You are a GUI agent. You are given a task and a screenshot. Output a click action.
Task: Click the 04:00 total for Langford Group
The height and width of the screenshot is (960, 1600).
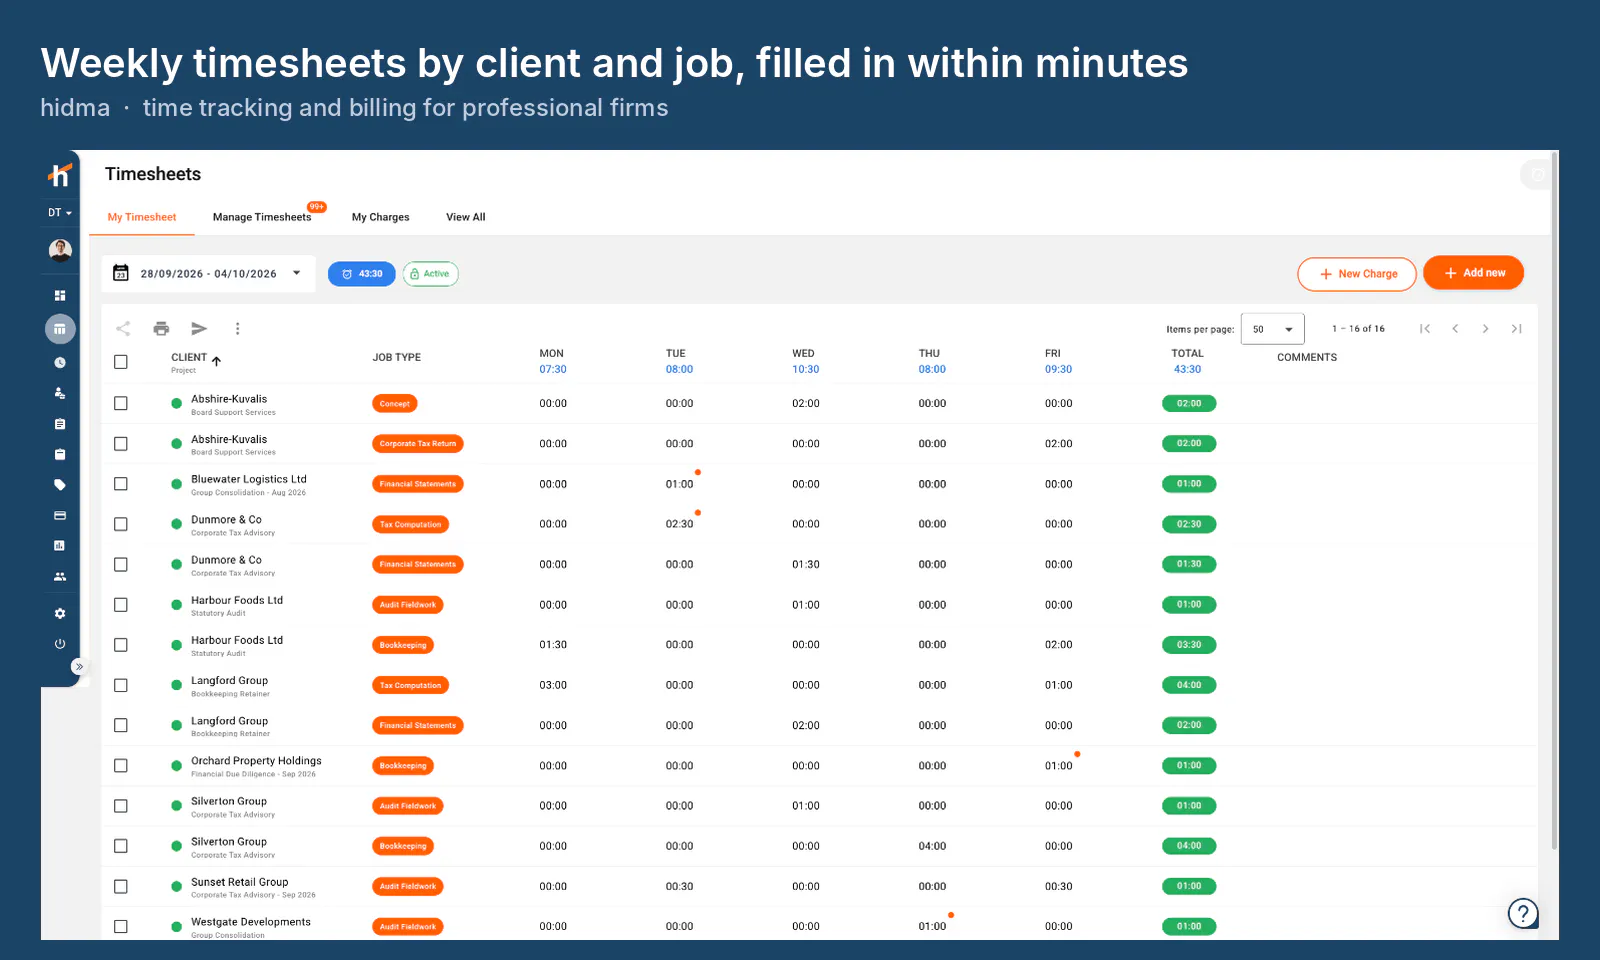(x=1189, y=685)
